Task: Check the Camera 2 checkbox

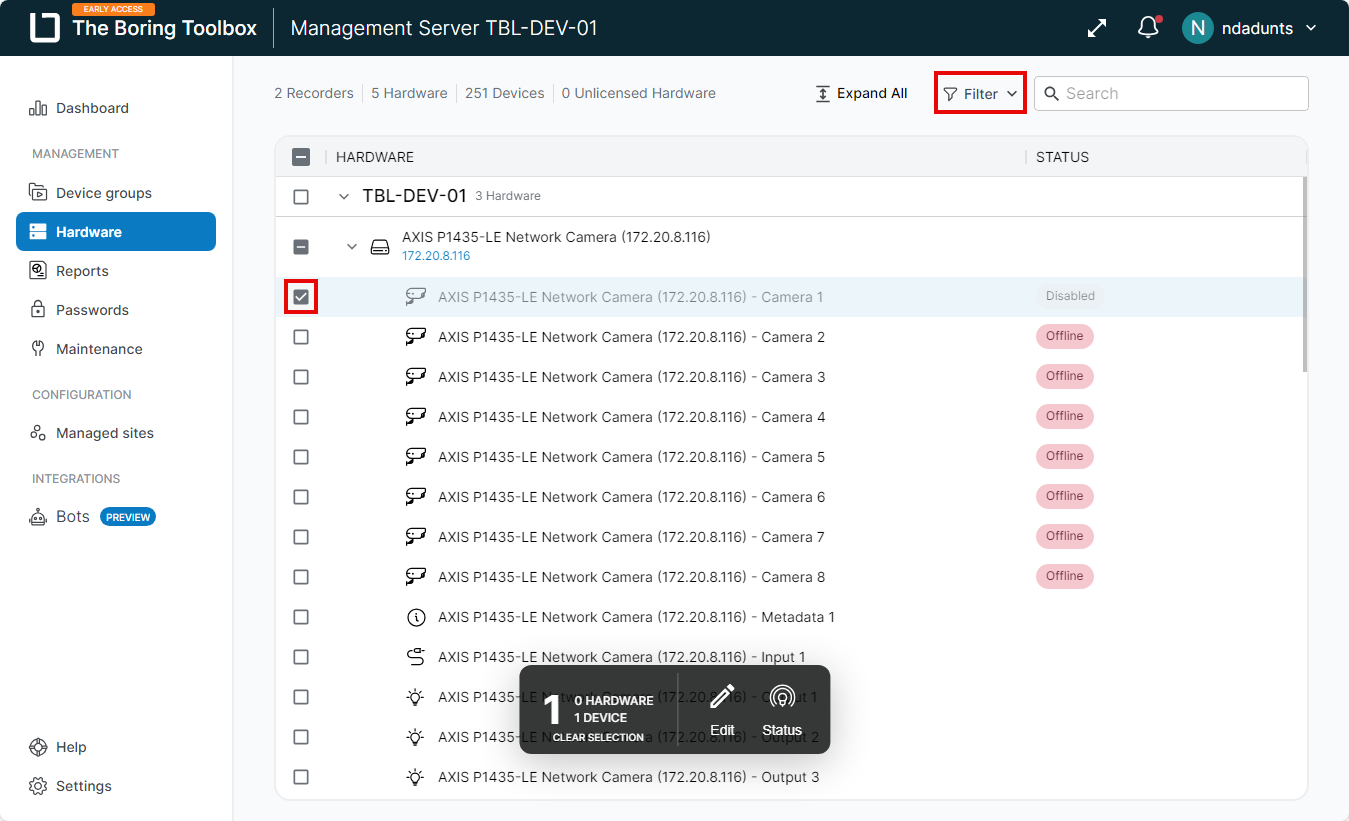Action: 301,337
